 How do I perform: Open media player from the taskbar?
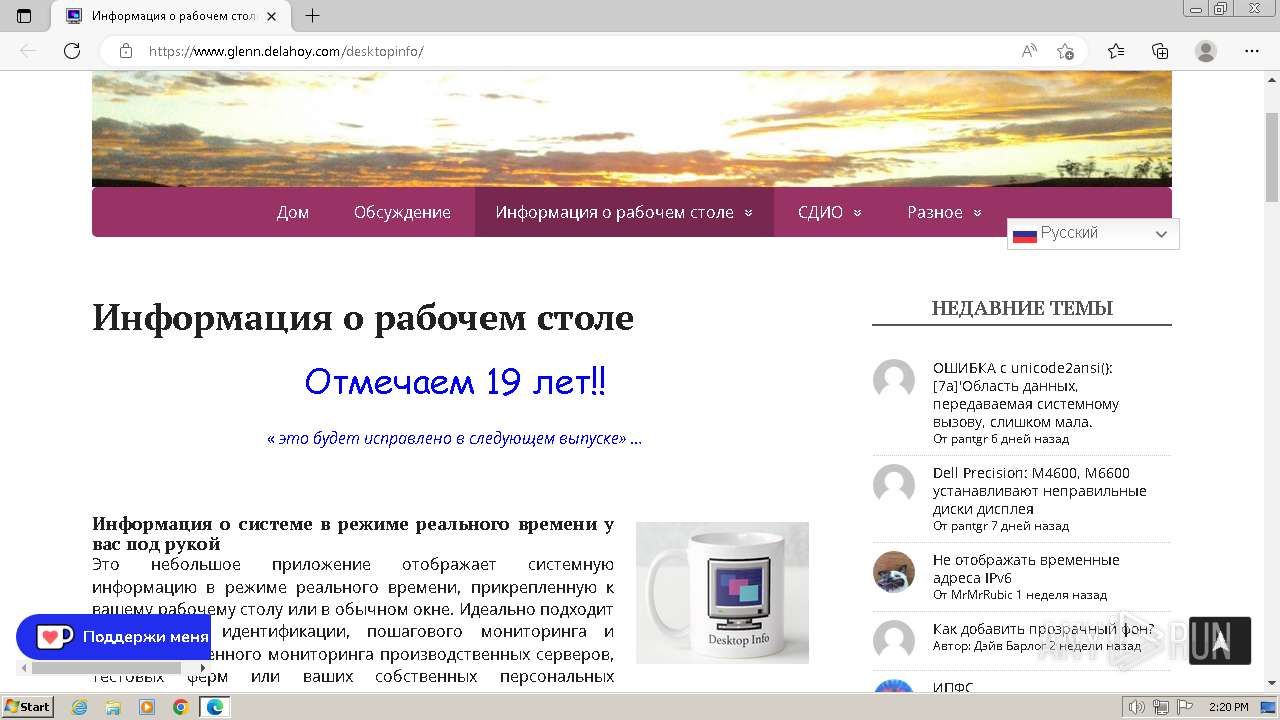coord(147,707)
